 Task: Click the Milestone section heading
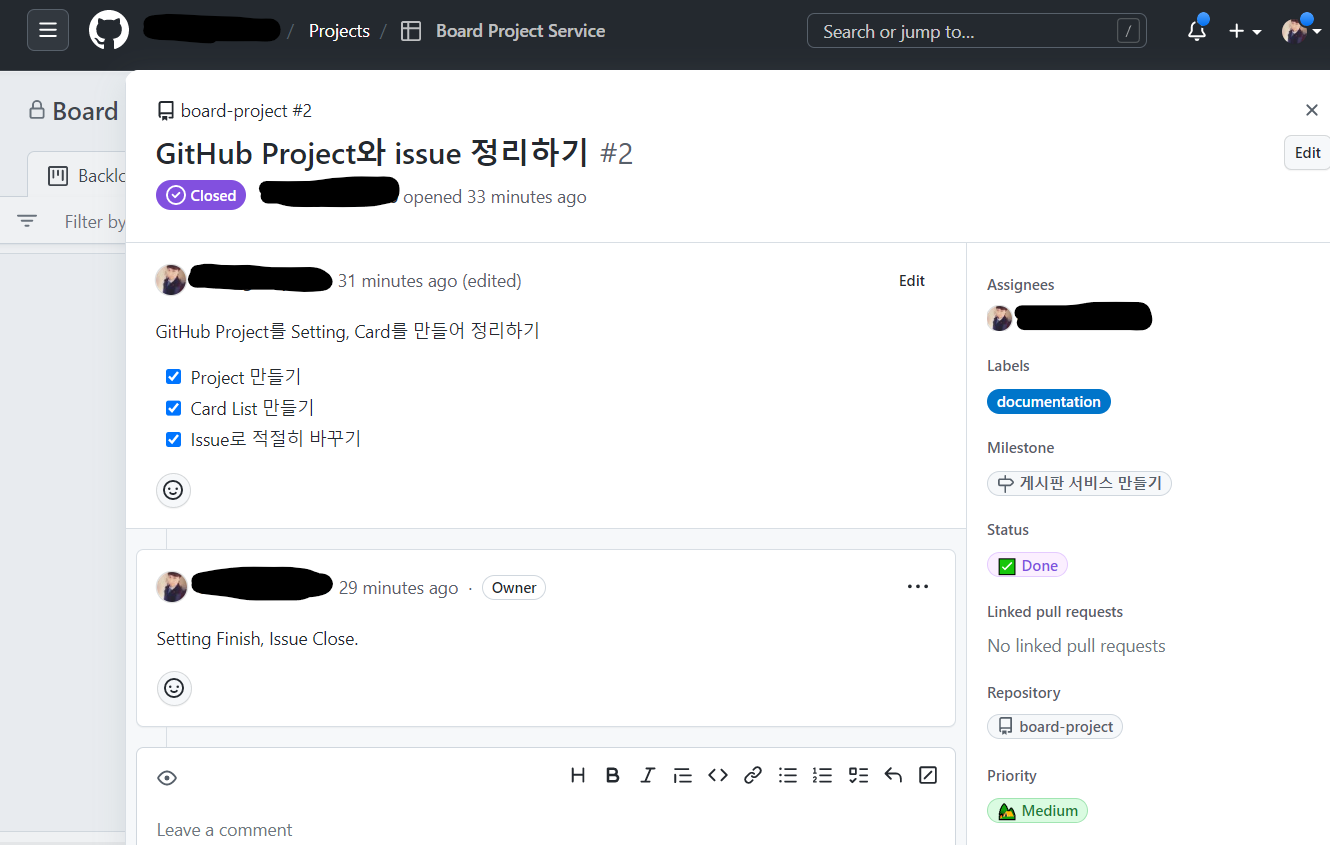point(1020,448)
